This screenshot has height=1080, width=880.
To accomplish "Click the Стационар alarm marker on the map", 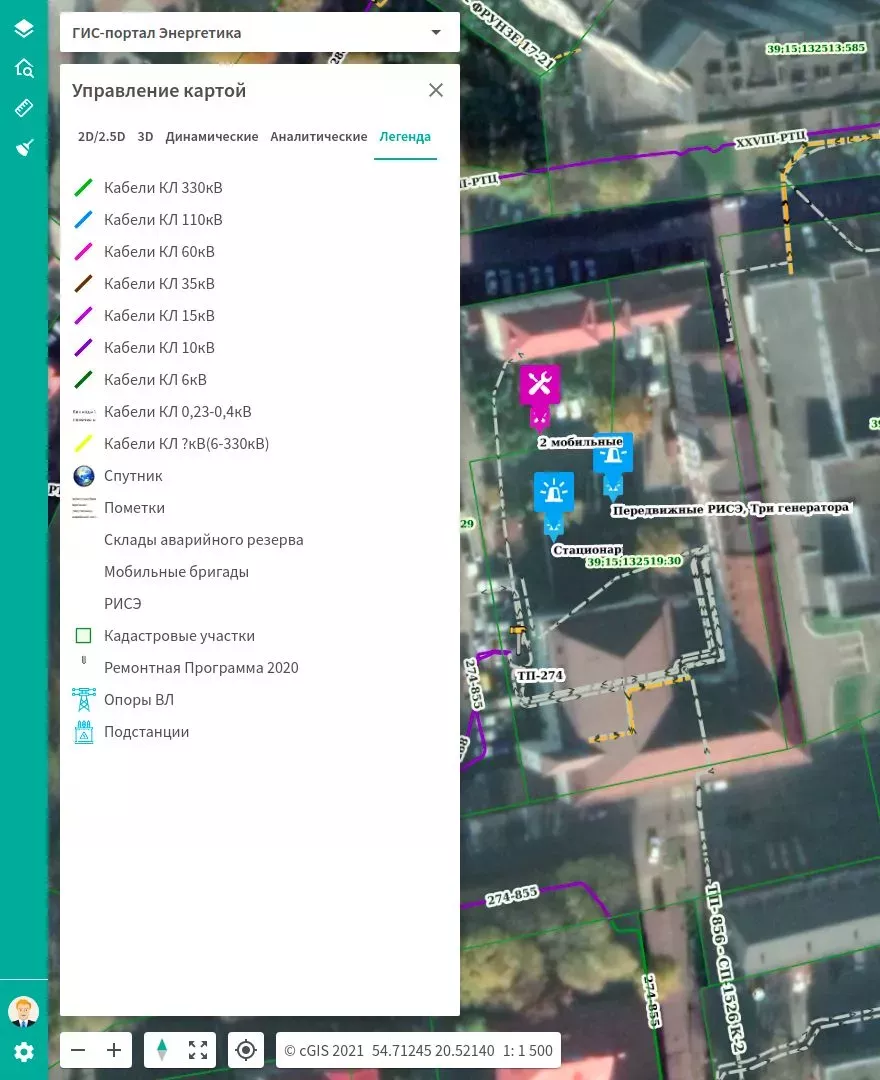I will point(553,495).
